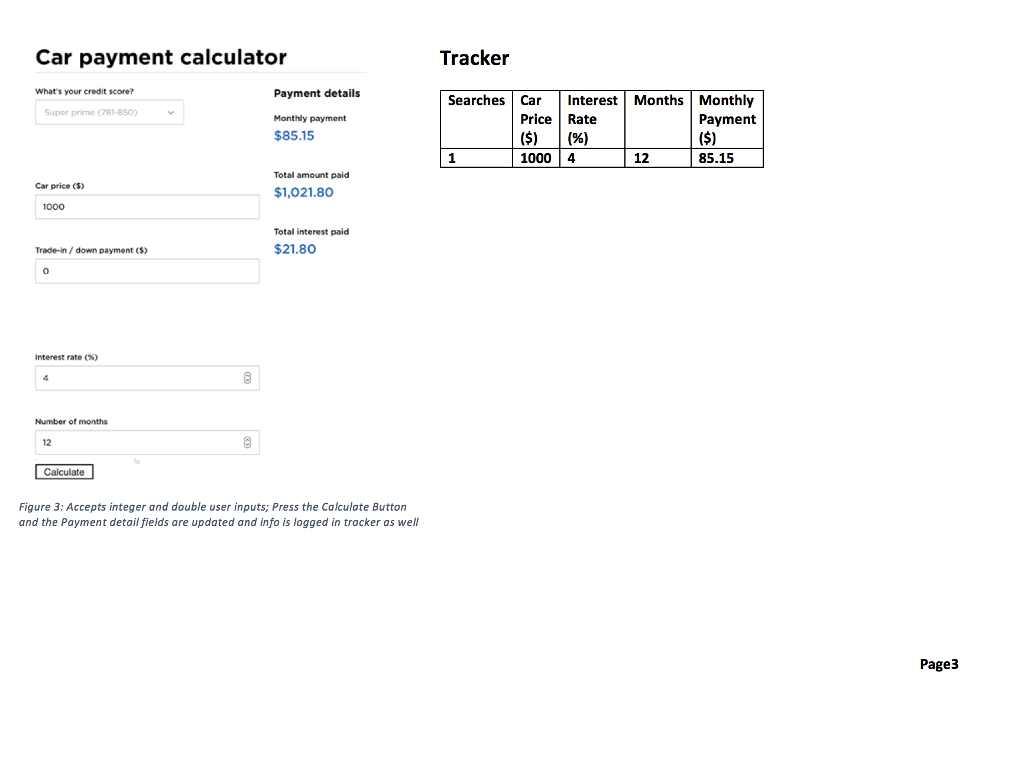Focus the Trade-in / down payment field
1024x760 pixels.
coord(147,271)
